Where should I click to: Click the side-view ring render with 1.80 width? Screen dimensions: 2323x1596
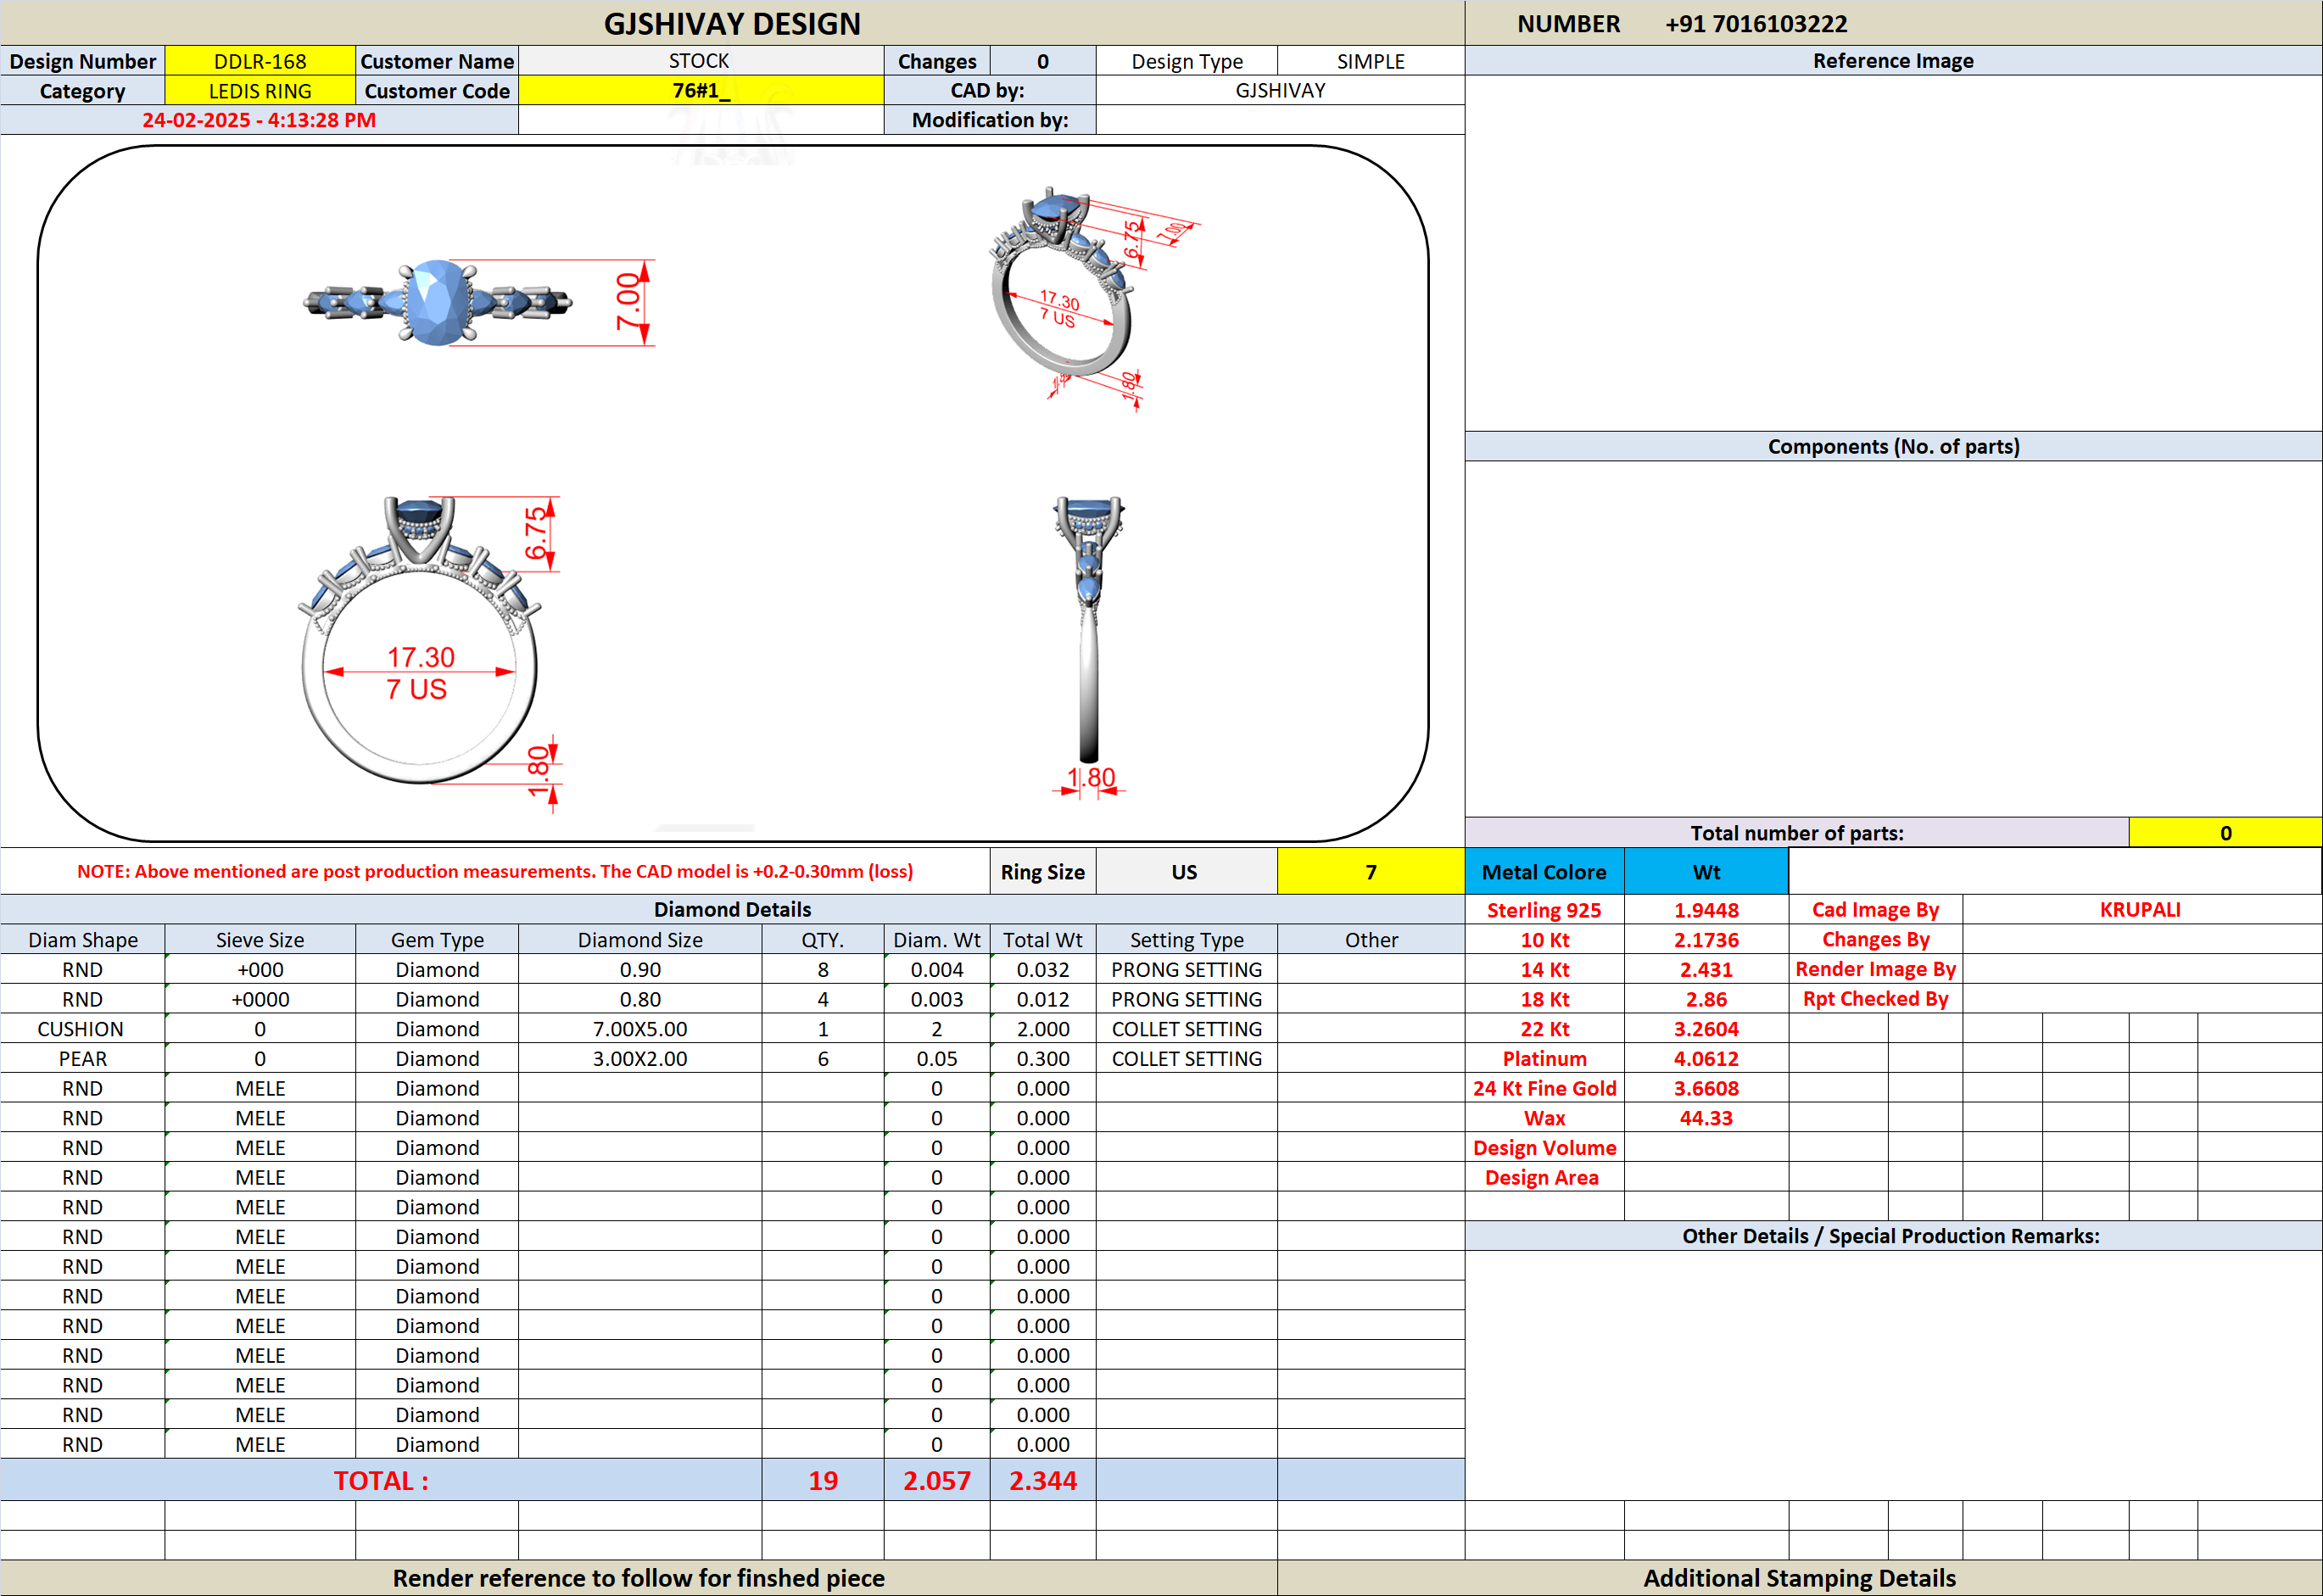1089,630
